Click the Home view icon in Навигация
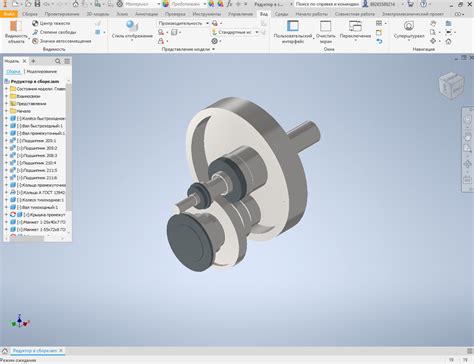The image size is (474, 364). click(x=448, y=41)
